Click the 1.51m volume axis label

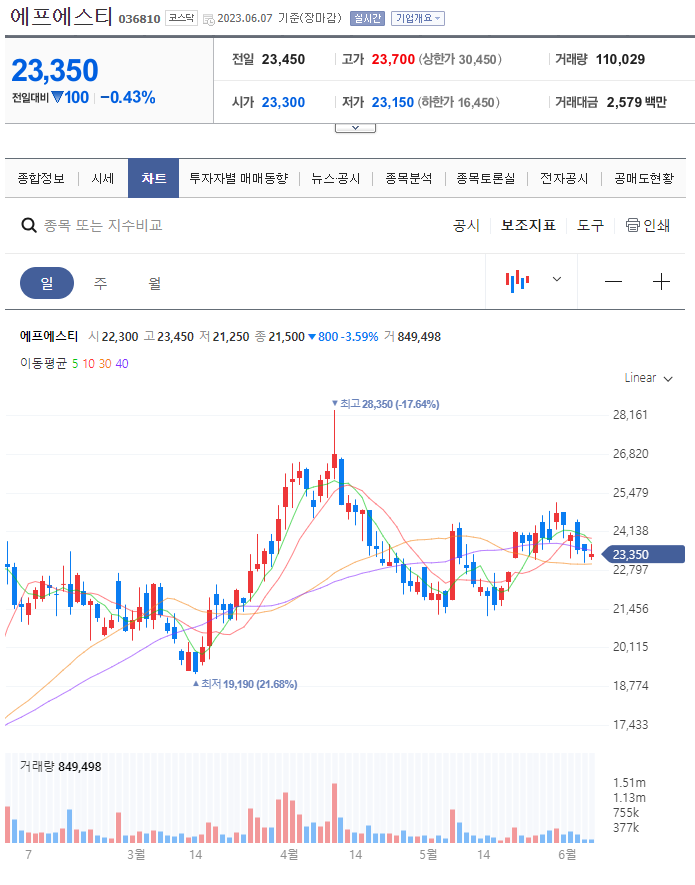[630, 783]
